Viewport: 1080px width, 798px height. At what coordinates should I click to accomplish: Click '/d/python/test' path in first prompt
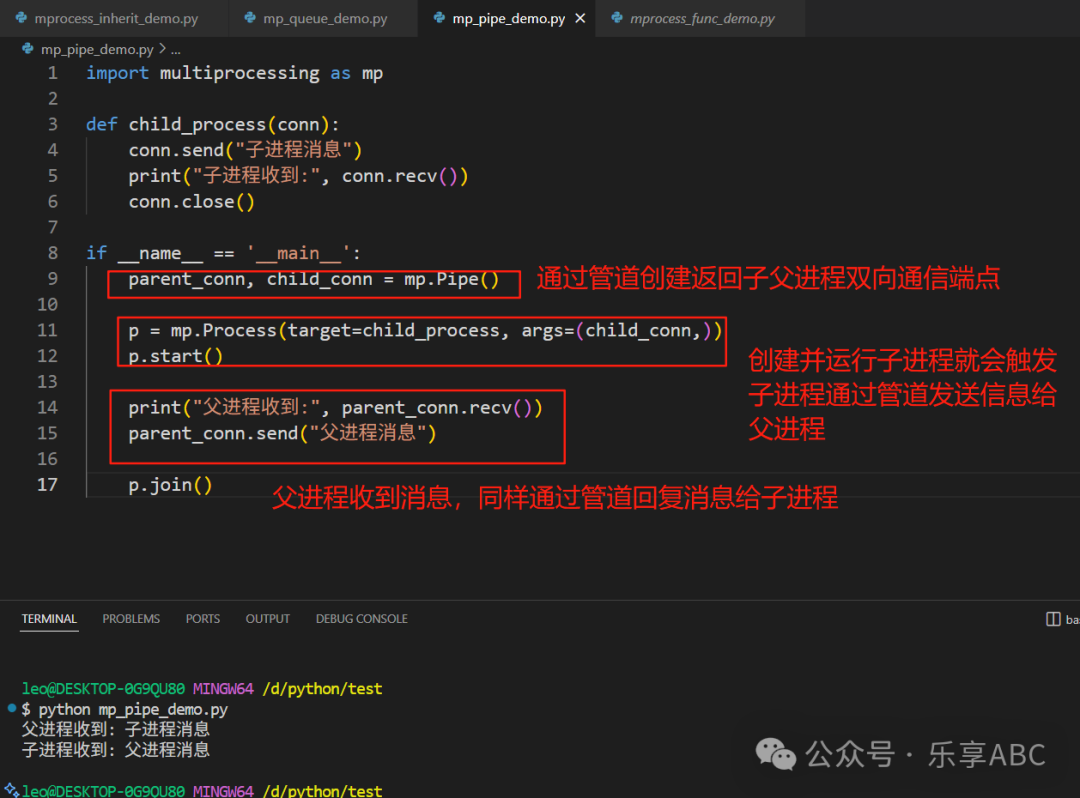(322, 689)
